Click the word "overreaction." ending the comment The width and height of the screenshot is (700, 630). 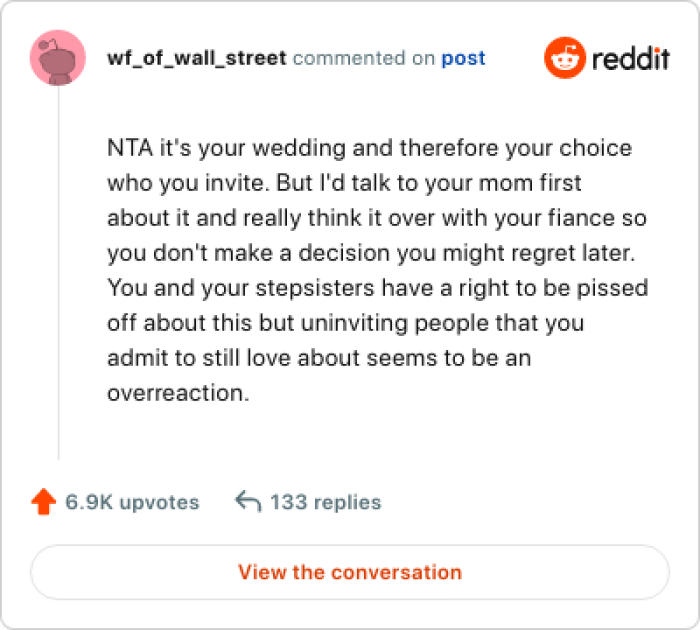coord(177,394)
